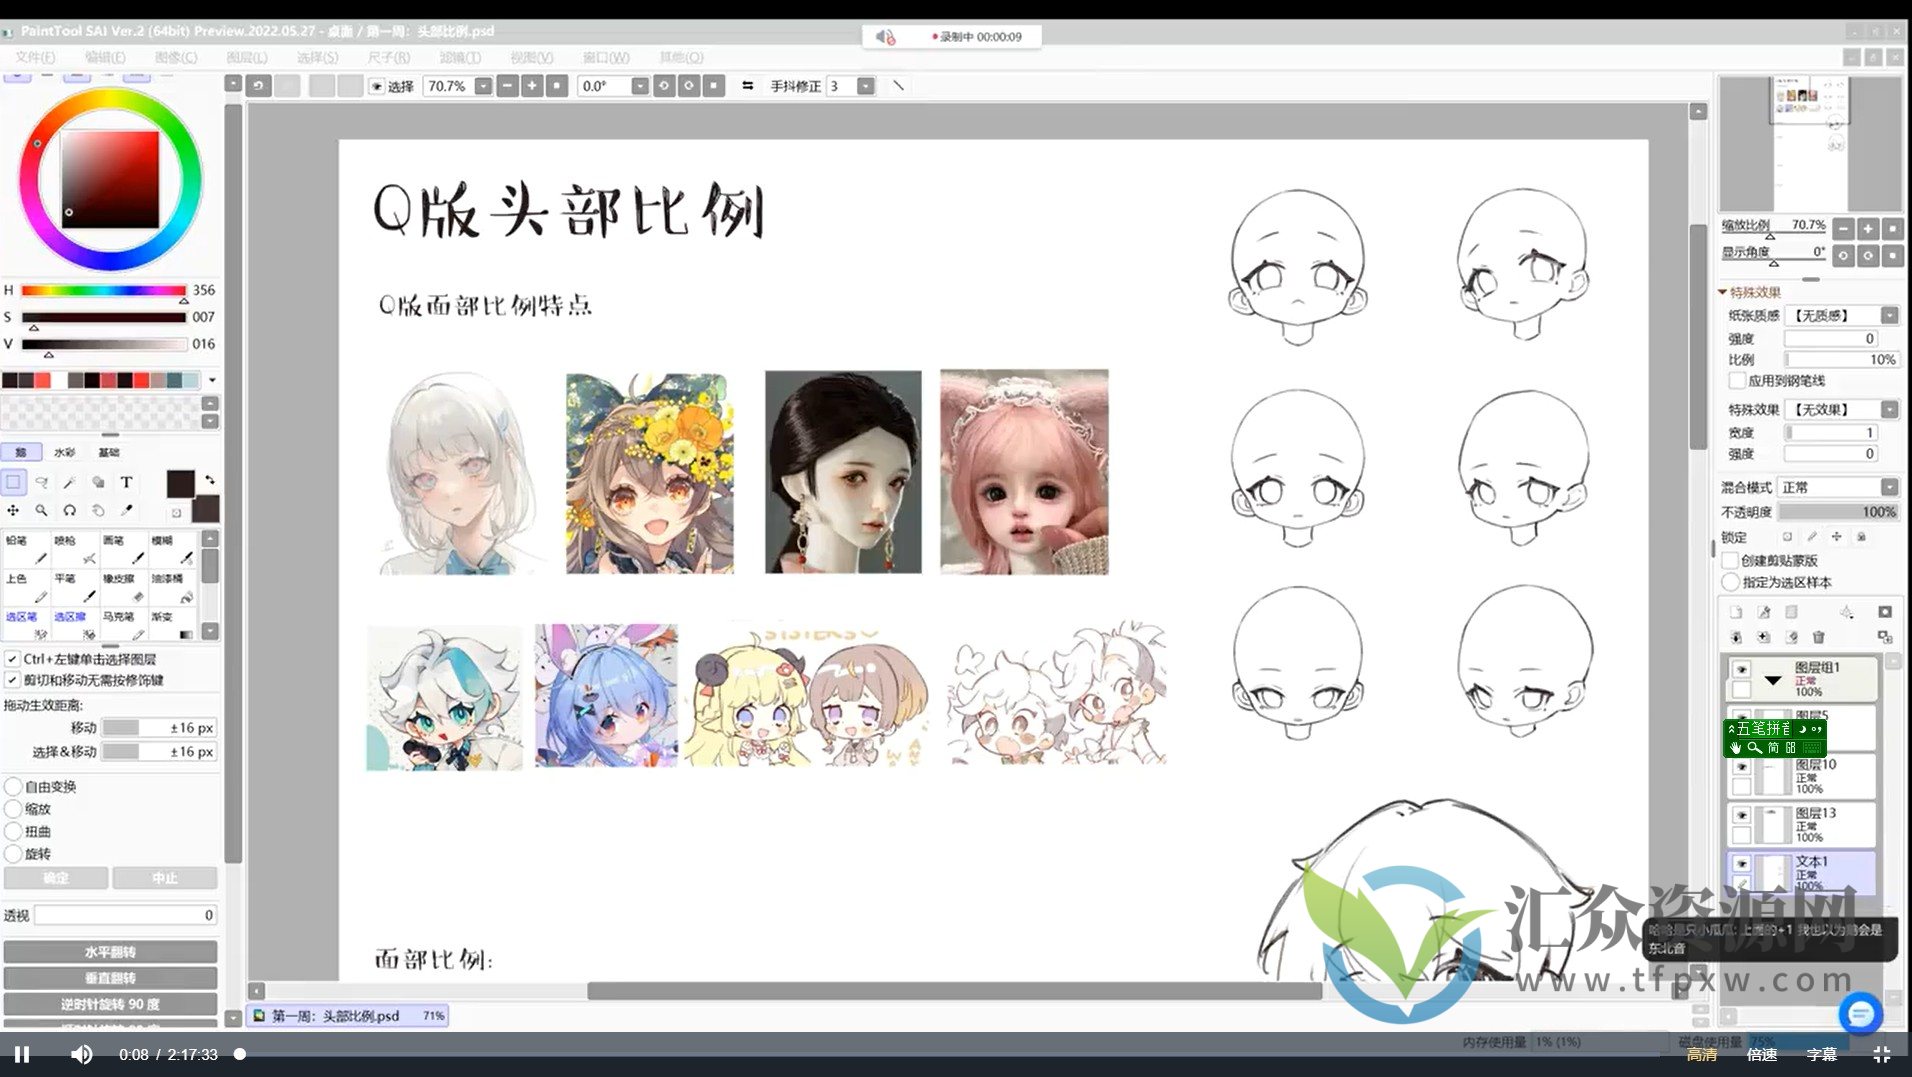Click the new layer icon
Screen dimensions: 1912x1077
click(1737, 613)
